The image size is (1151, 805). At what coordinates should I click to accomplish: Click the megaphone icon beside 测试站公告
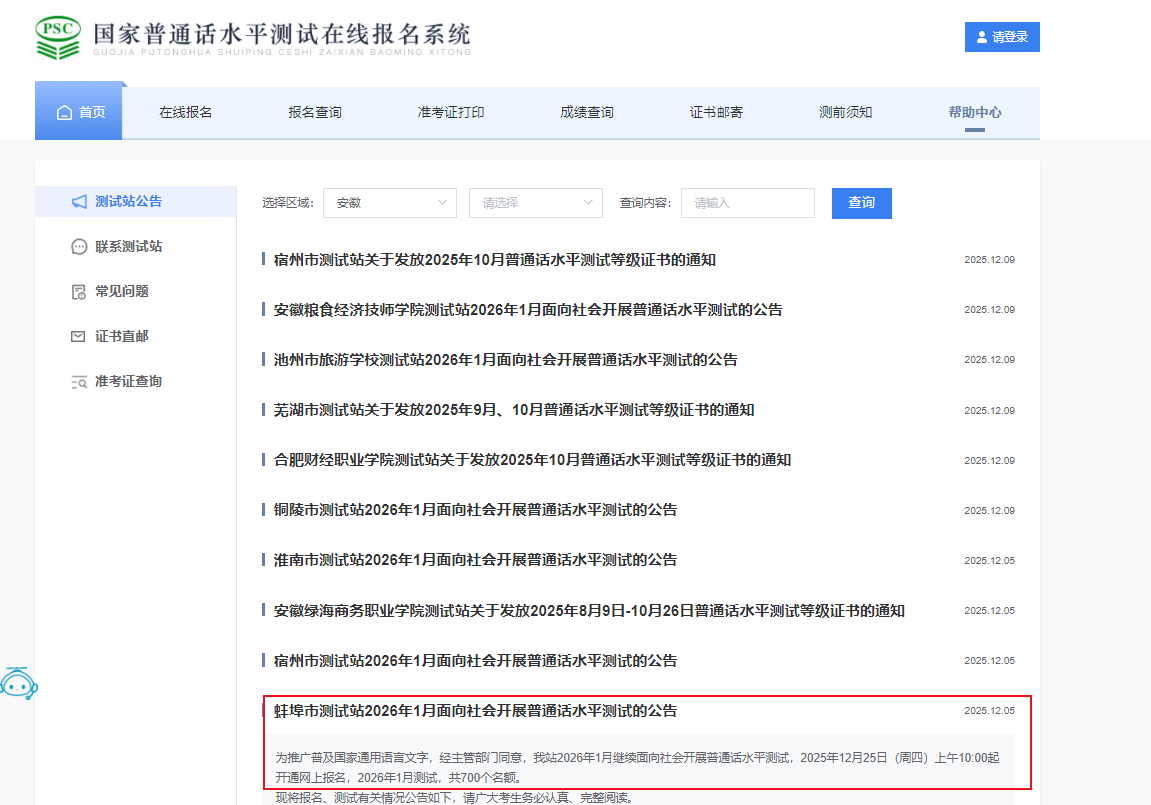[x=79, y=202]
